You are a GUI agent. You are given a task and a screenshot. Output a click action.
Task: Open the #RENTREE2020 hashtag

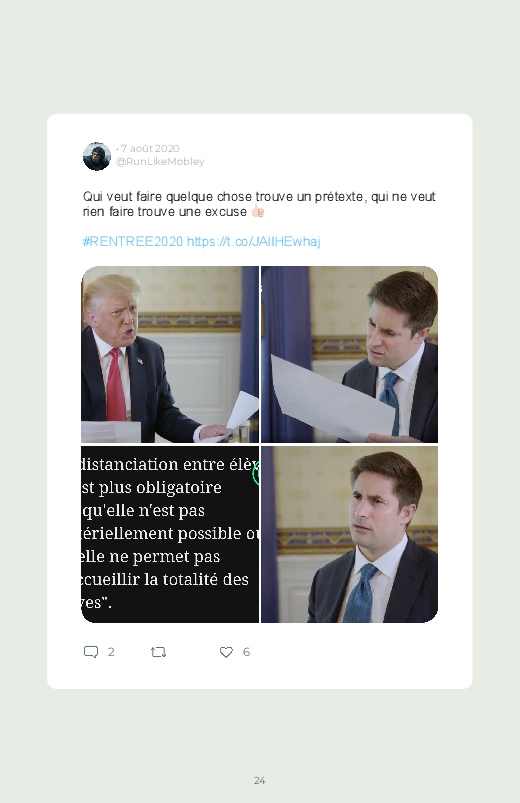click(133, 242)
